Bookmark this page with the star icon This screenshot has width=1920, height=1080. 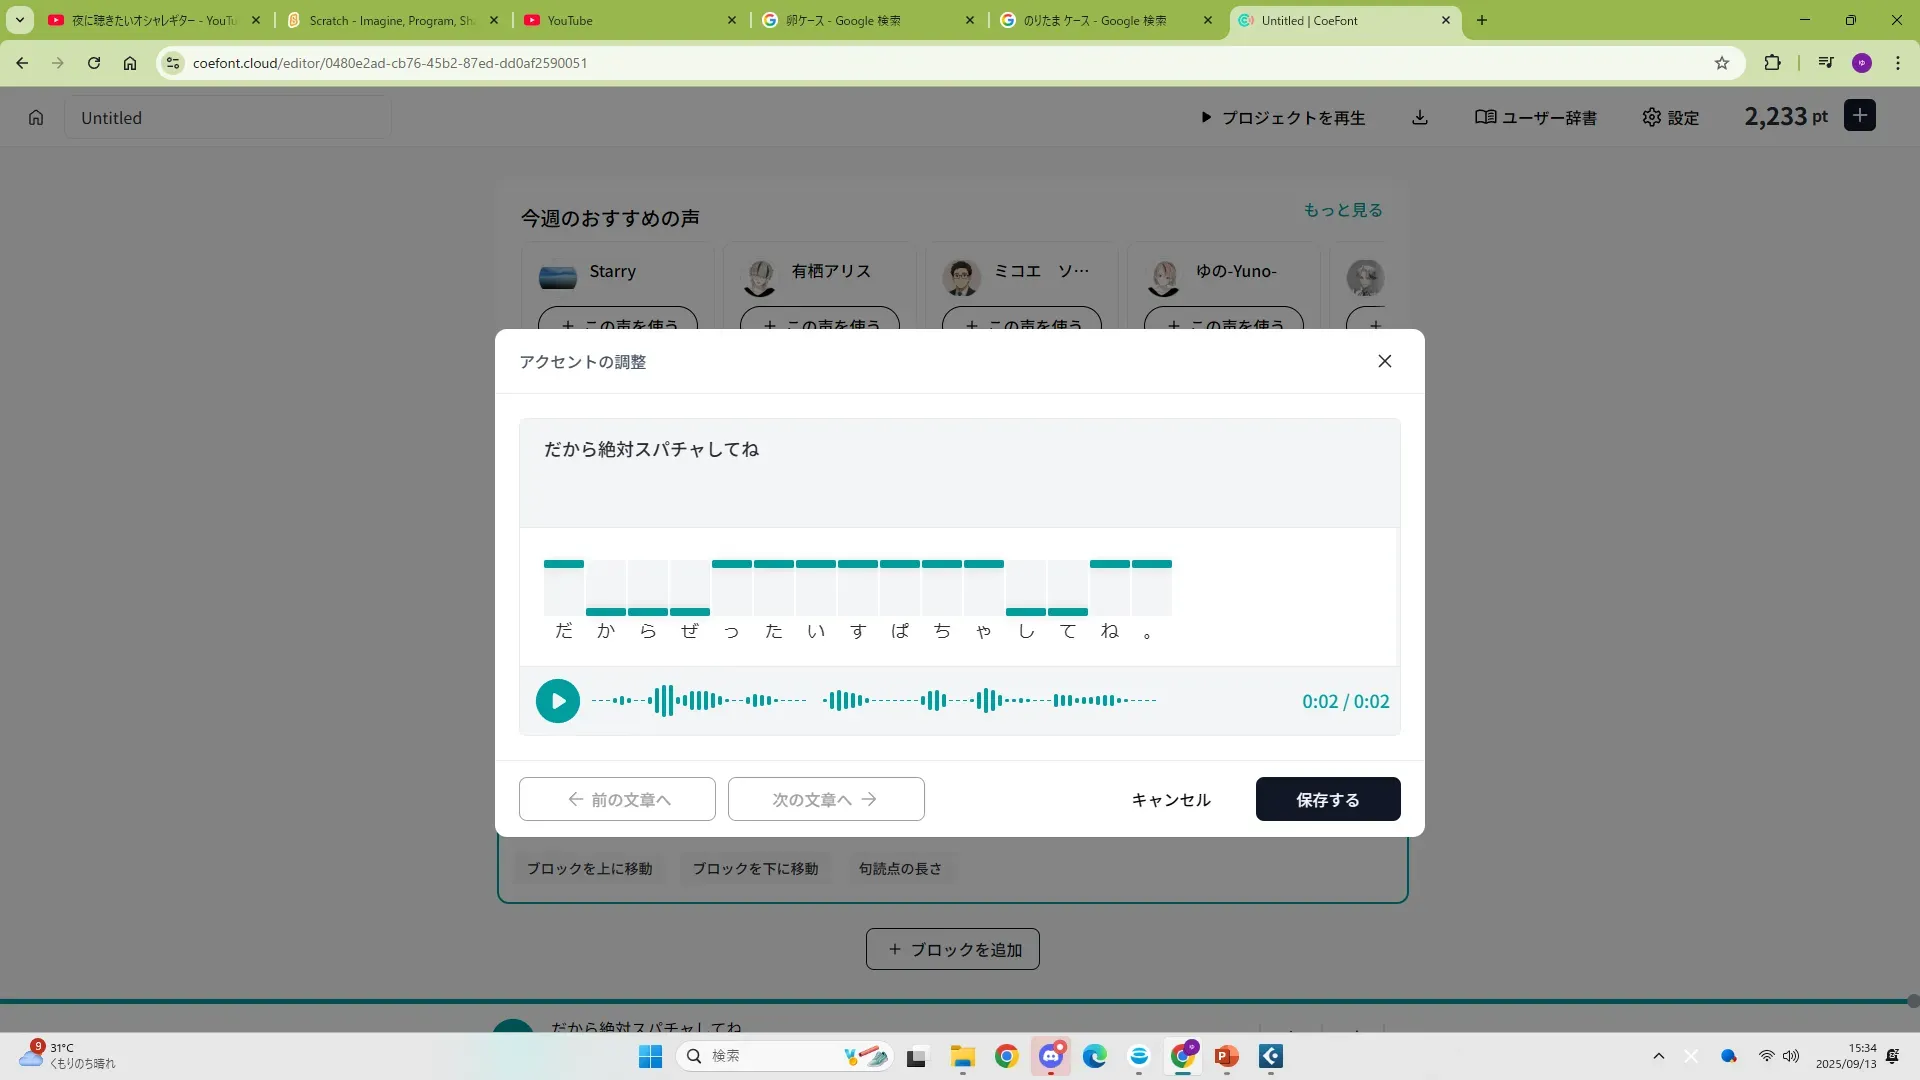[1721, 63]
